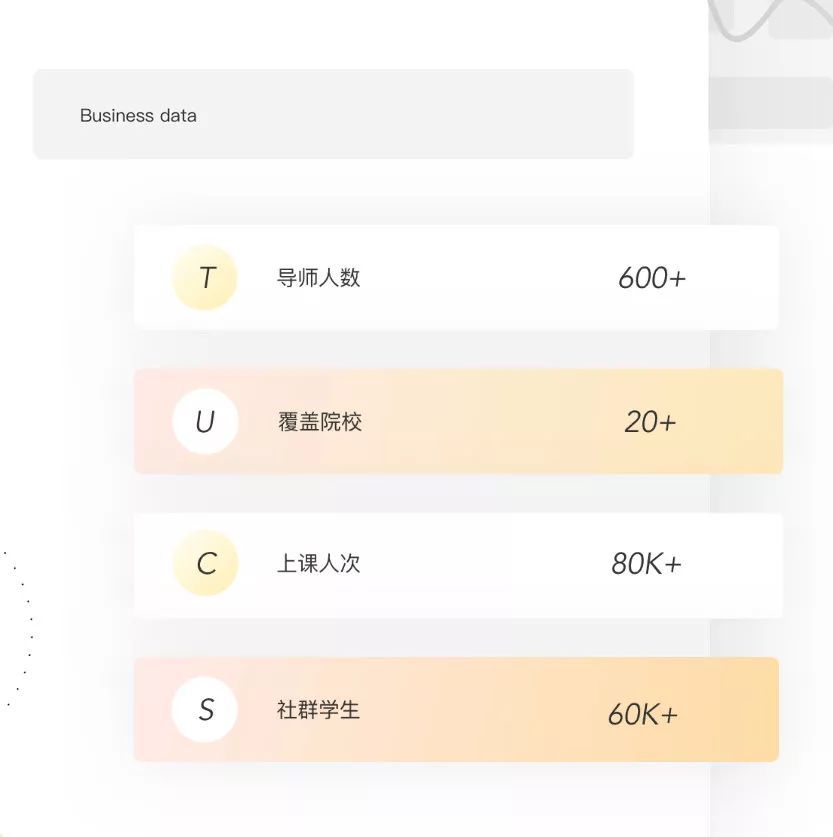The width and height of the screenshot is (833, 837).
Task: Toggle the 导师人数 statistics card
Action: 456,278
